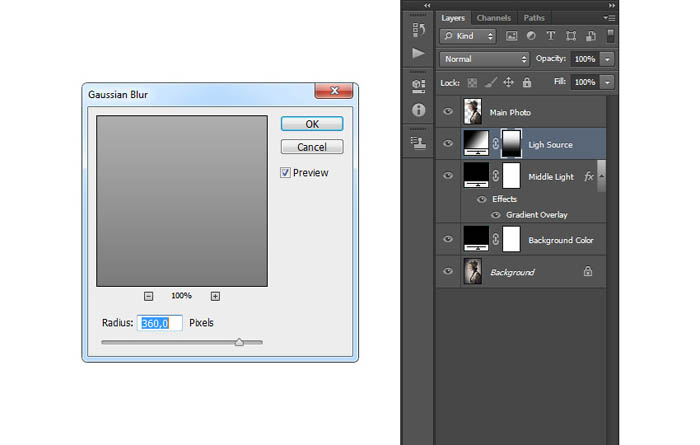The height and width of the screenshot is (445, 700).
Task: Open the Clone Source stamp panel icon
Action: point(418,142)
